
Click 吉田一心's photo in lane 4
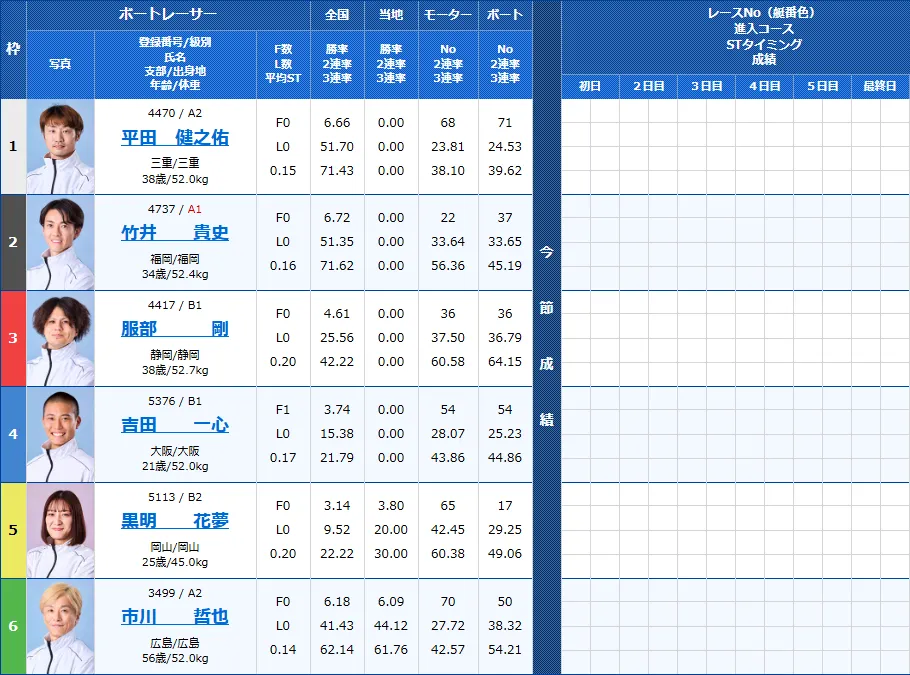(x=59, y=433)
